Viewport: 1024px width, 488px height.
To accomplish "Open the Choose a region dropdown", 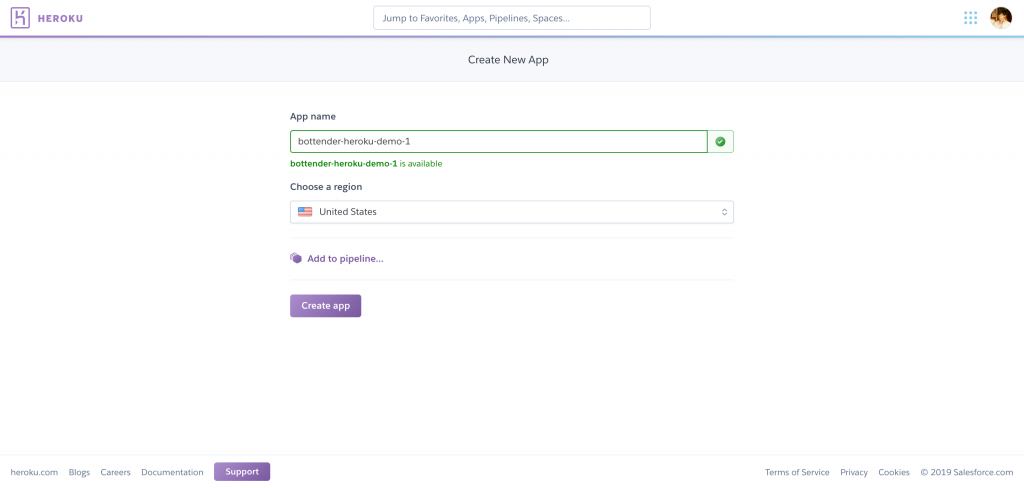I will 511,212.
